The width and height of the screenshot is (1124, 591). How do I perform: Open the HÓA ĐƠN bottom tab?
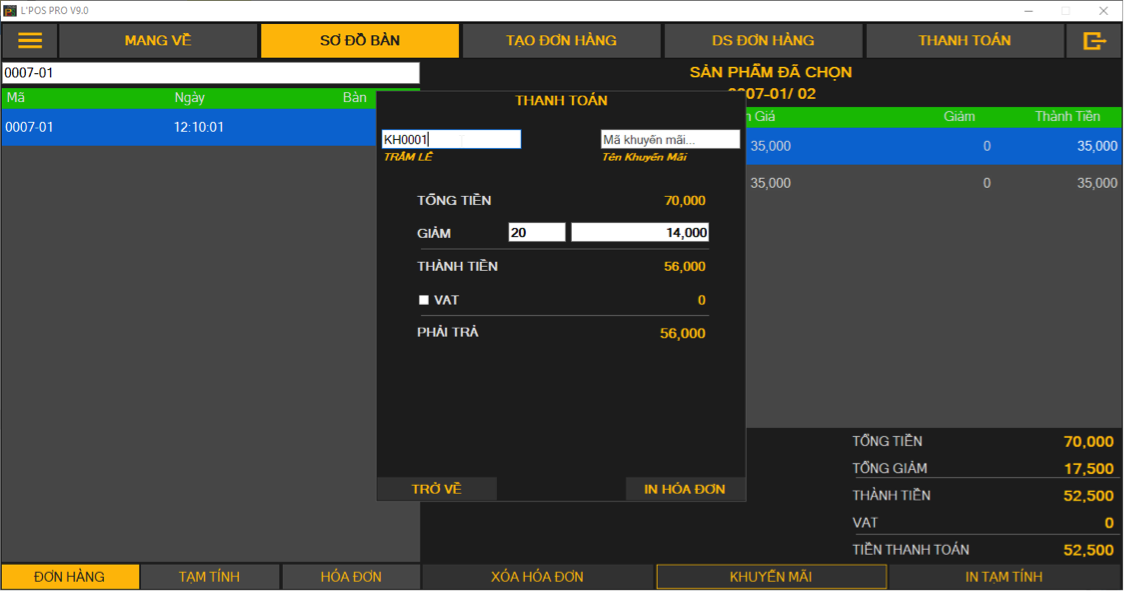(x=352, y=577)
